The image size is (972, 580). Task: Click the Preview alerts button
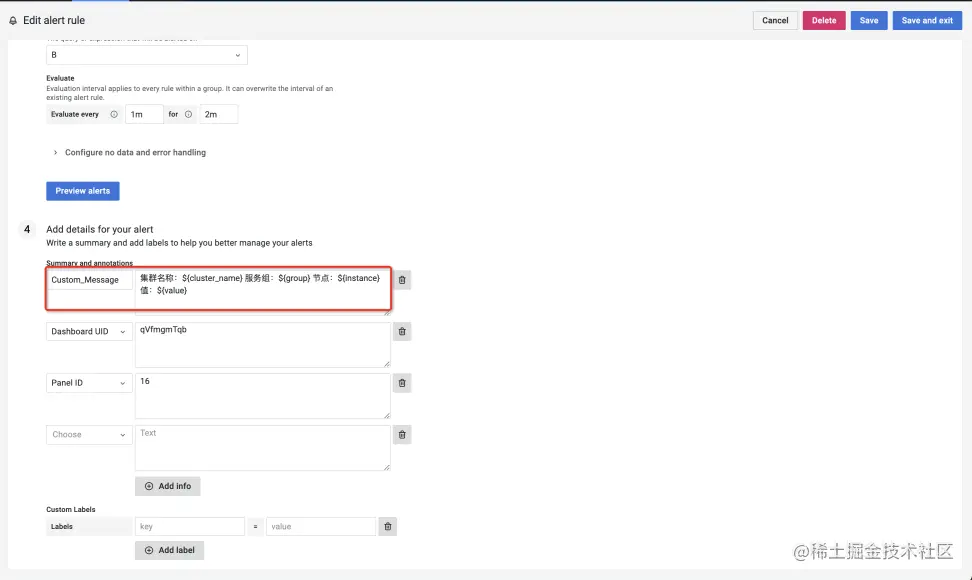(x=82, y=191)
